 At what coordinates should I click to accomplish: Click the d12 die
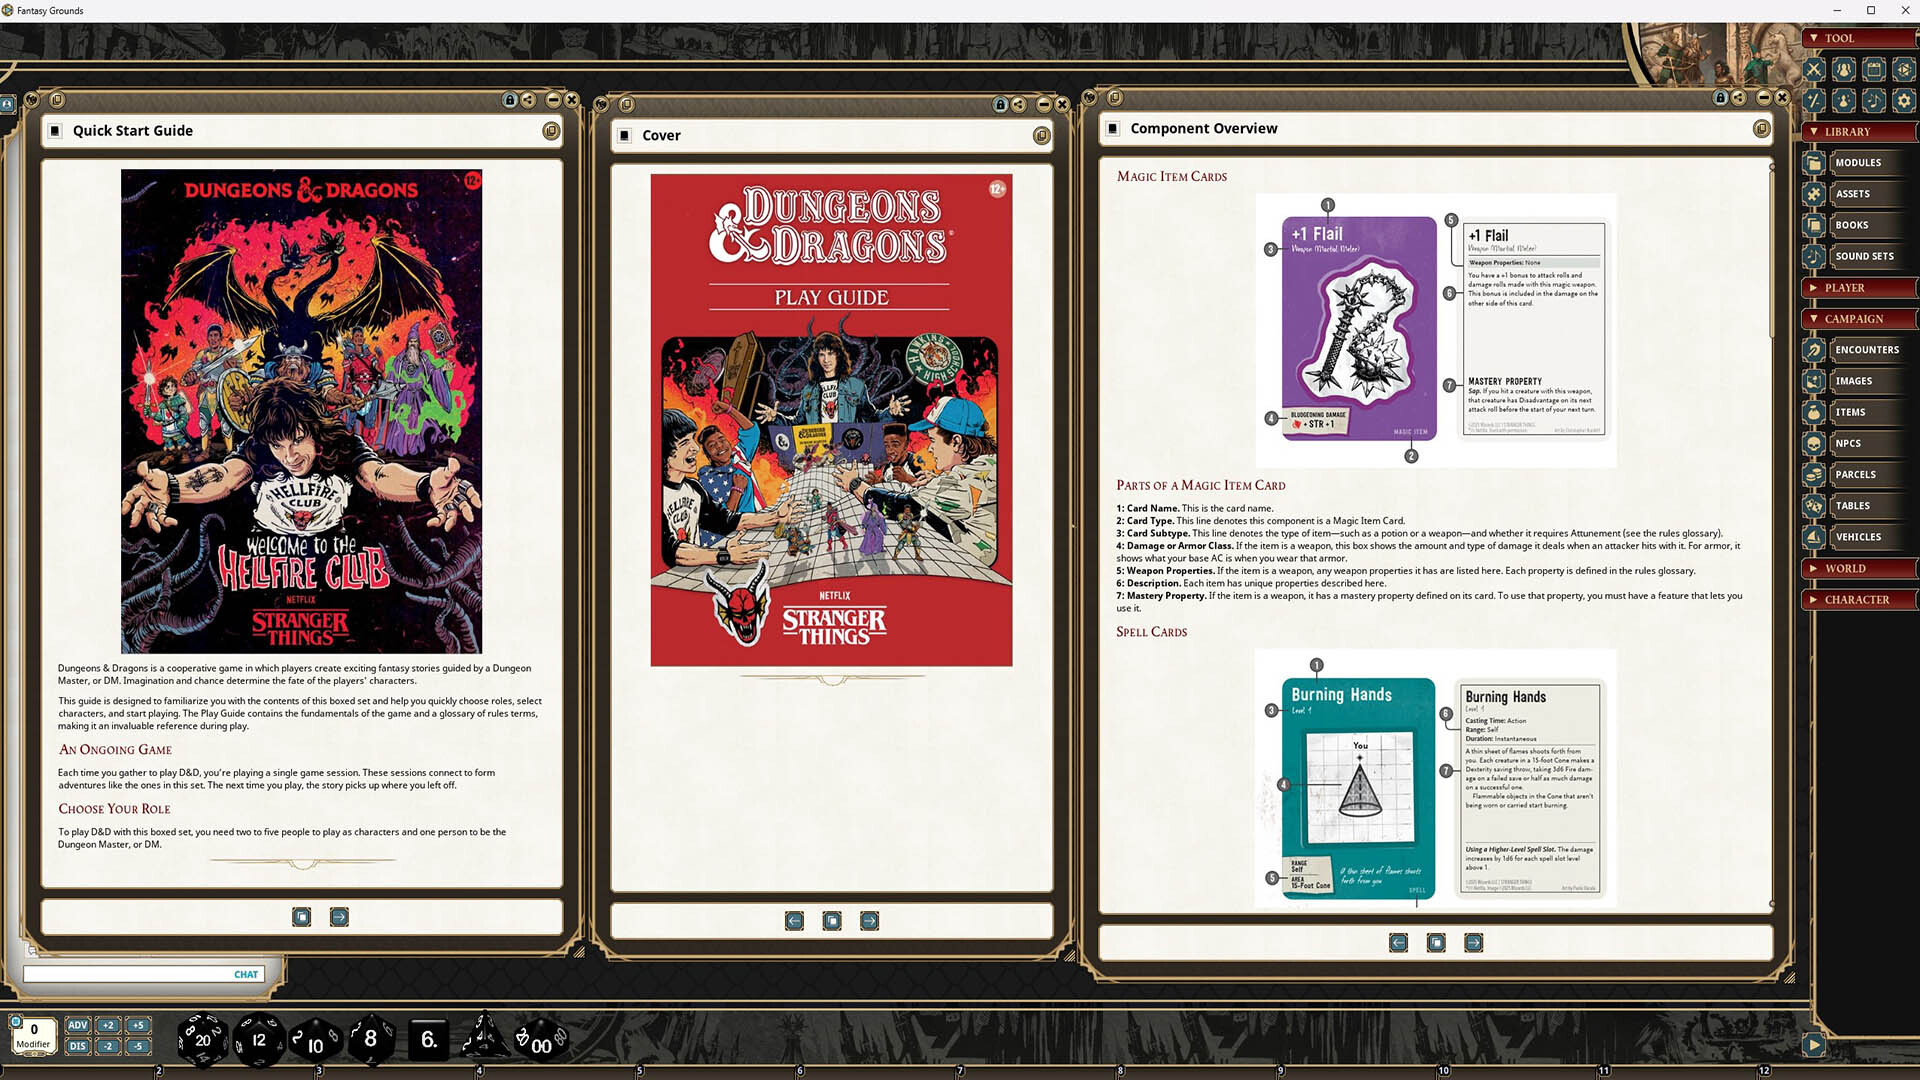click(x=259, y=1040)
